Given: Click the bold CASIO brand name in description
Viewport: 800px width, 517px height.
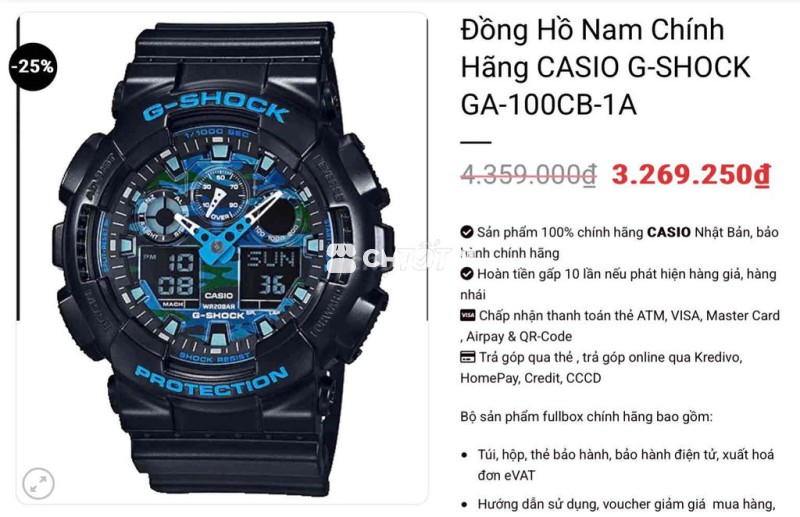Looking at the screenshot, I should 668,232.
